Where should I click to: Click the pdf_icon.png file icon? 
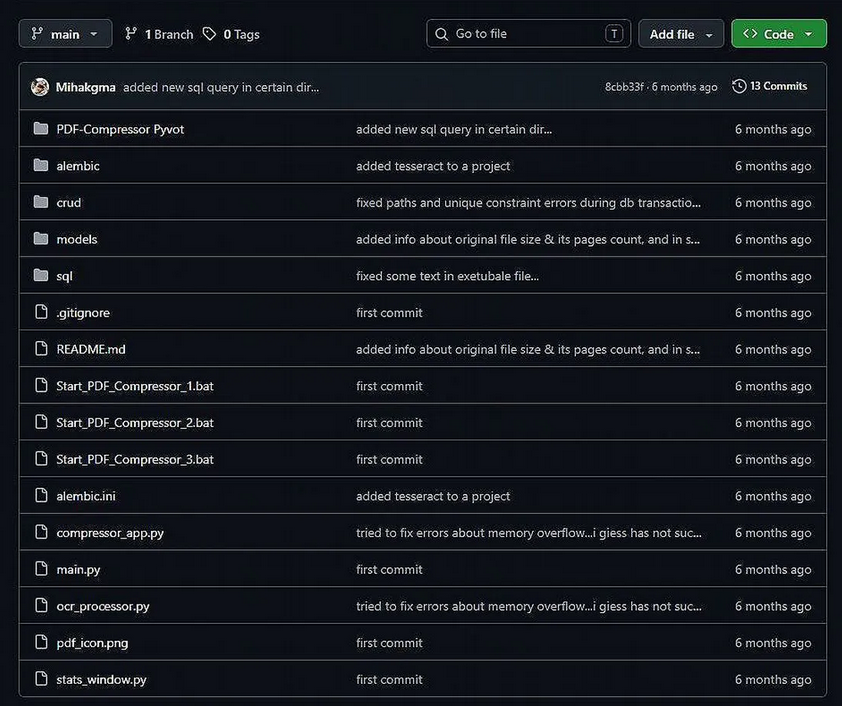pyautogui.click(x=41, y=642)
